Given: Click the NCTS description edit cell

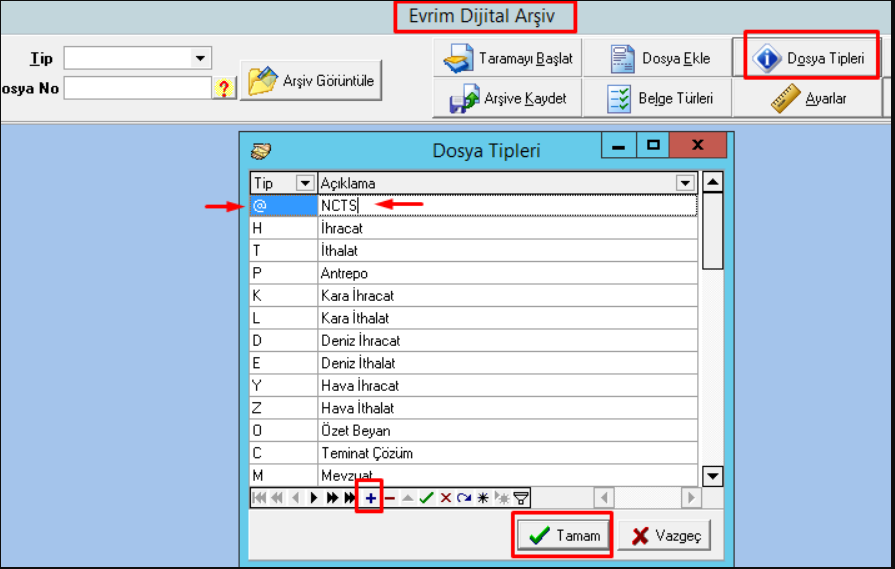Looking at the screenshot, I should pos(507,205).
